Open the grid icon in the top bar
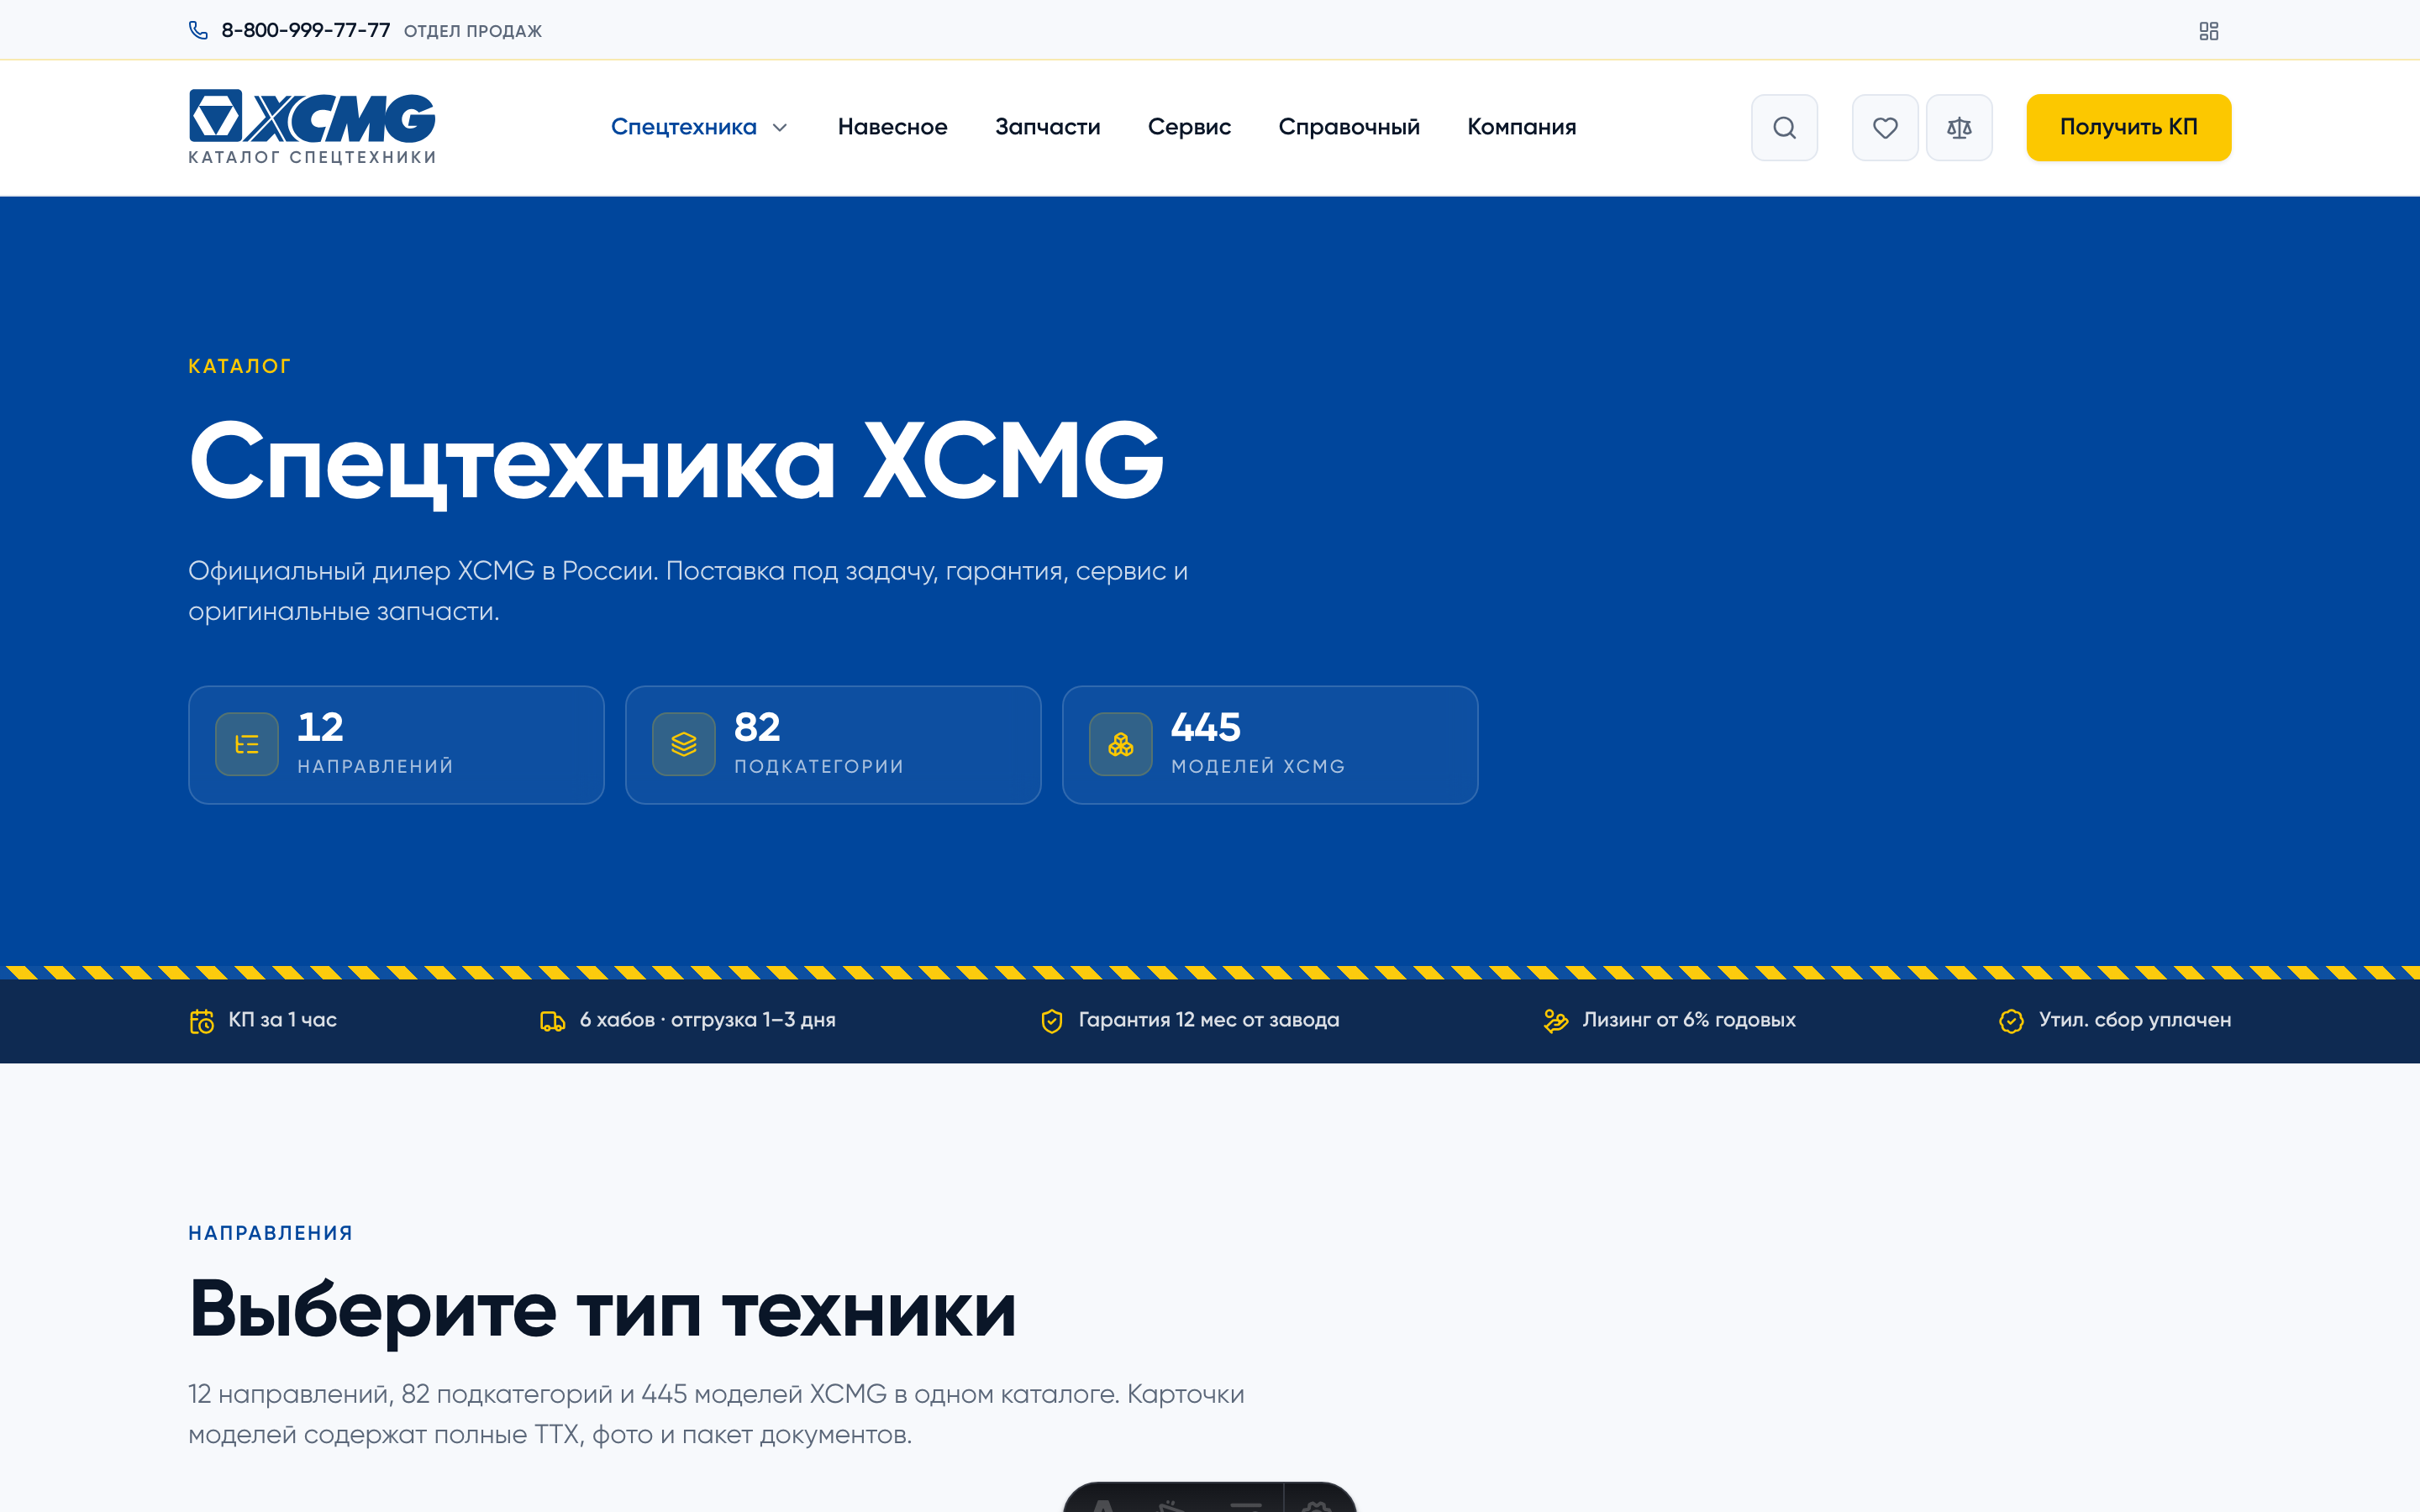The image size is (2420, 1512). pos(2209,31)
